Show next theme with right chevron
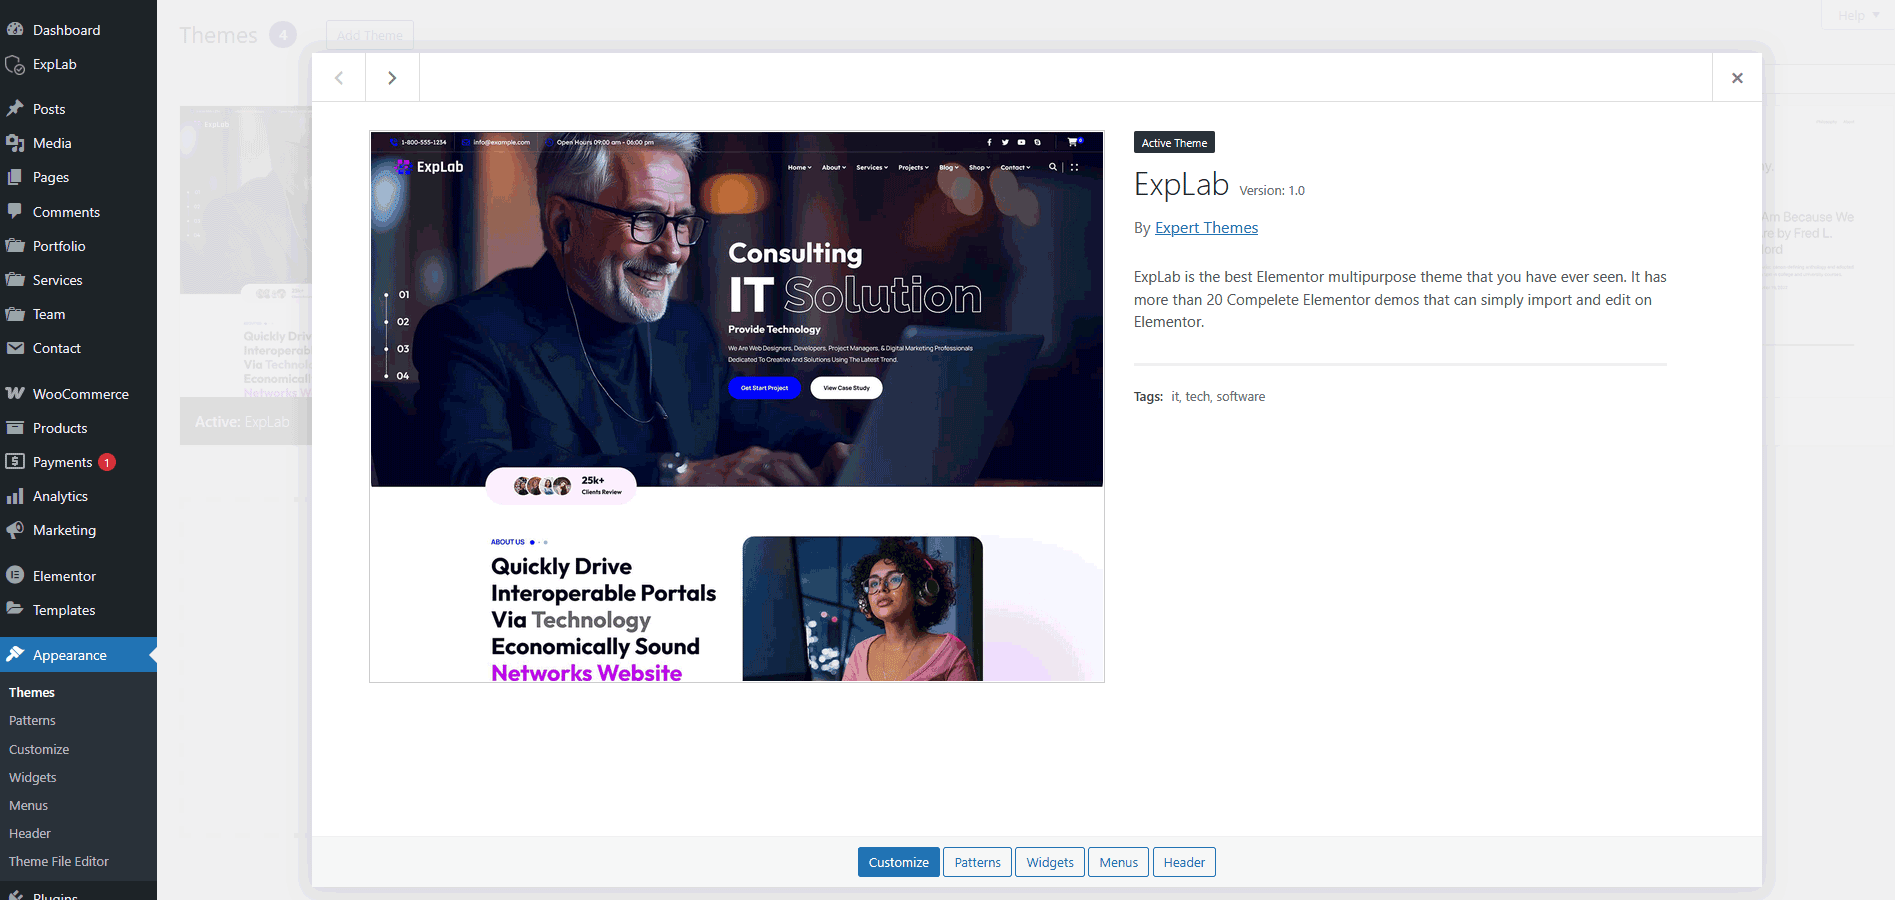The height and width of the screenshot is (900, 1895). (x=392, y=78)
